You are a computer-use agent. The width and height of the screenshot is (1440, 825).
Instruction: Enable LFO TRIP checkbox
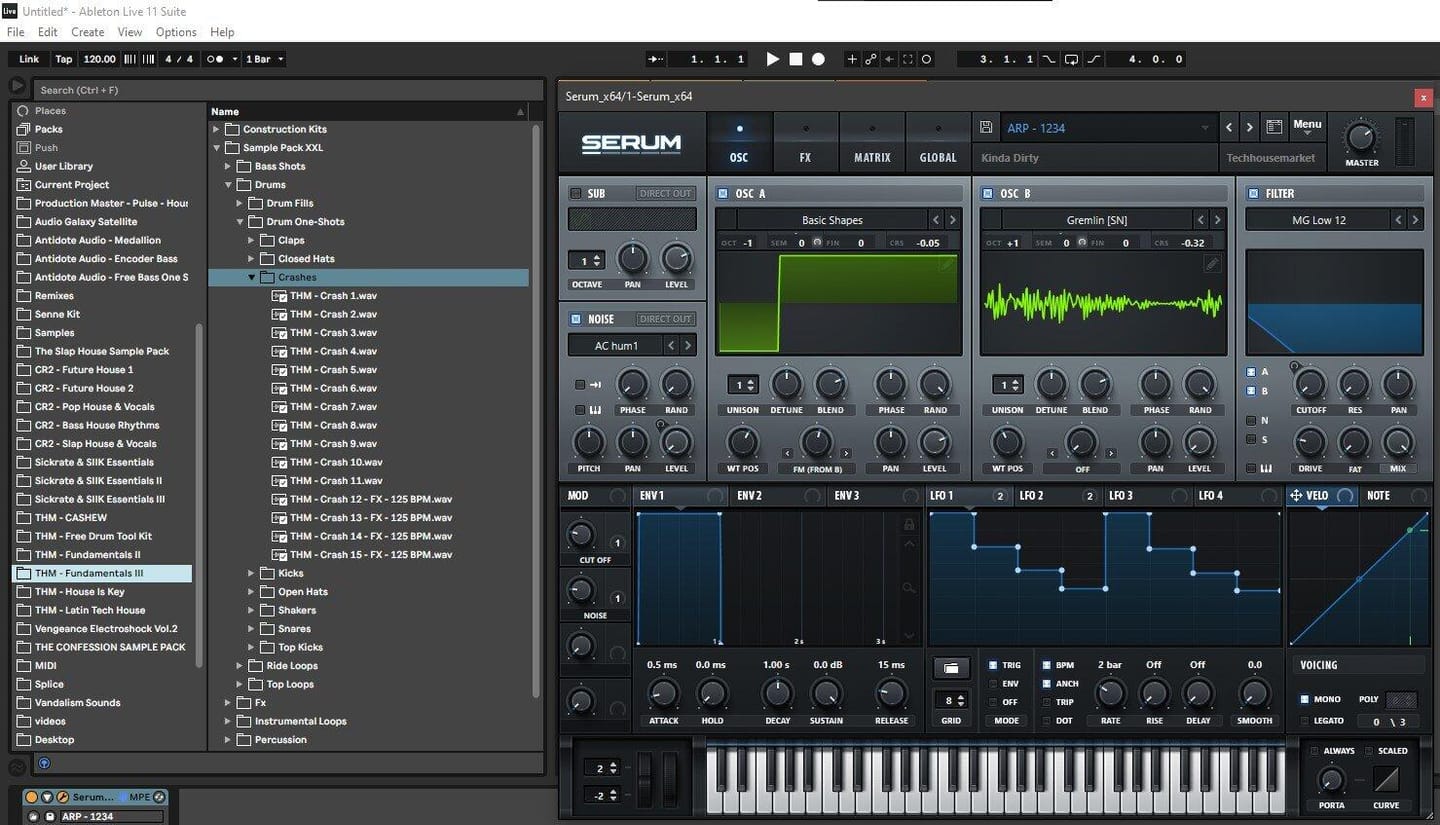(x=1047, y=702)
